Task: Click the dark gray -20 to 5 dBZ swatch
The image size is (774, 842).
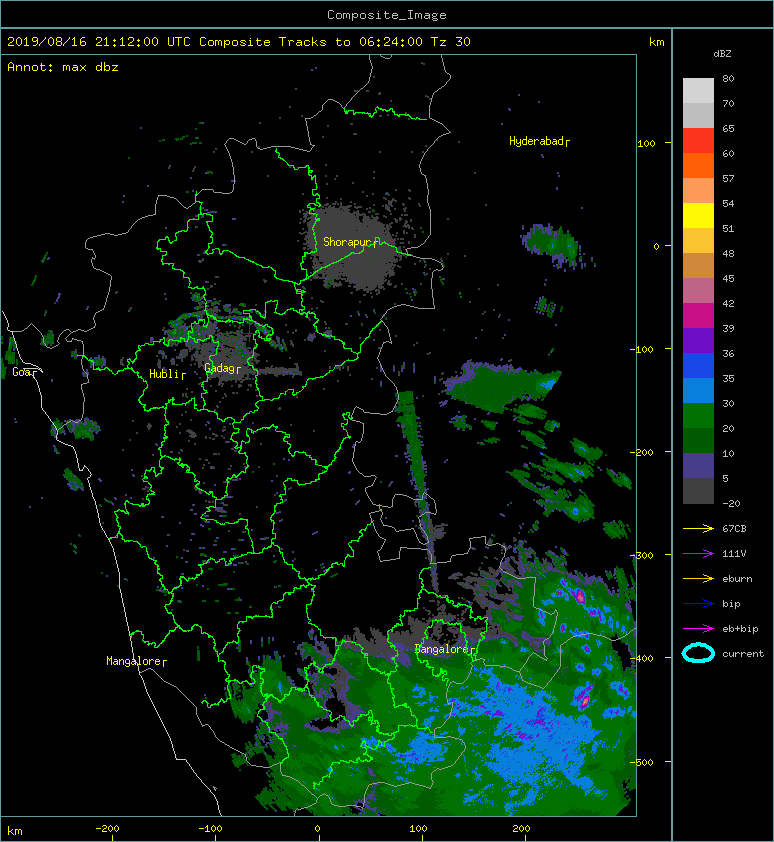Action: [698, 491]
